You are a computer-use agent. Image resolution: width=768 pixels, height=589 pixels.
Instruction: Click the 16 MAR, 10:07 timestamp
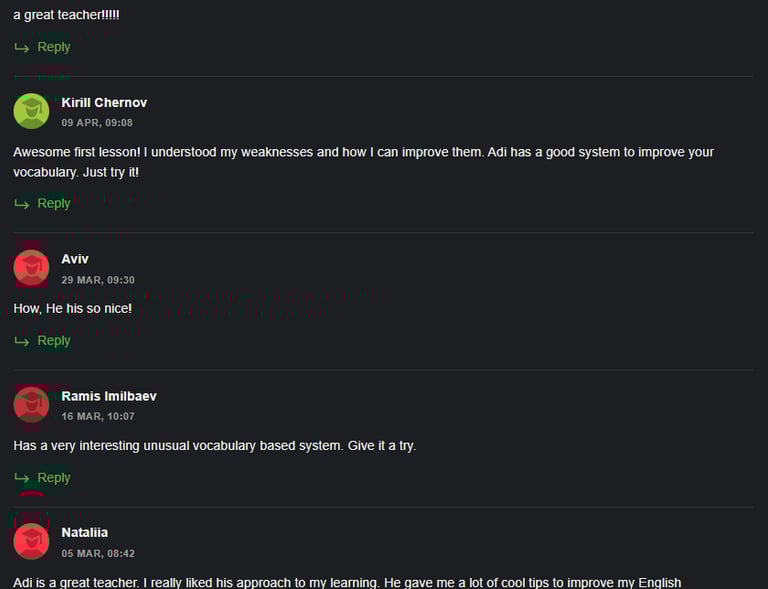tap(98, 417)
